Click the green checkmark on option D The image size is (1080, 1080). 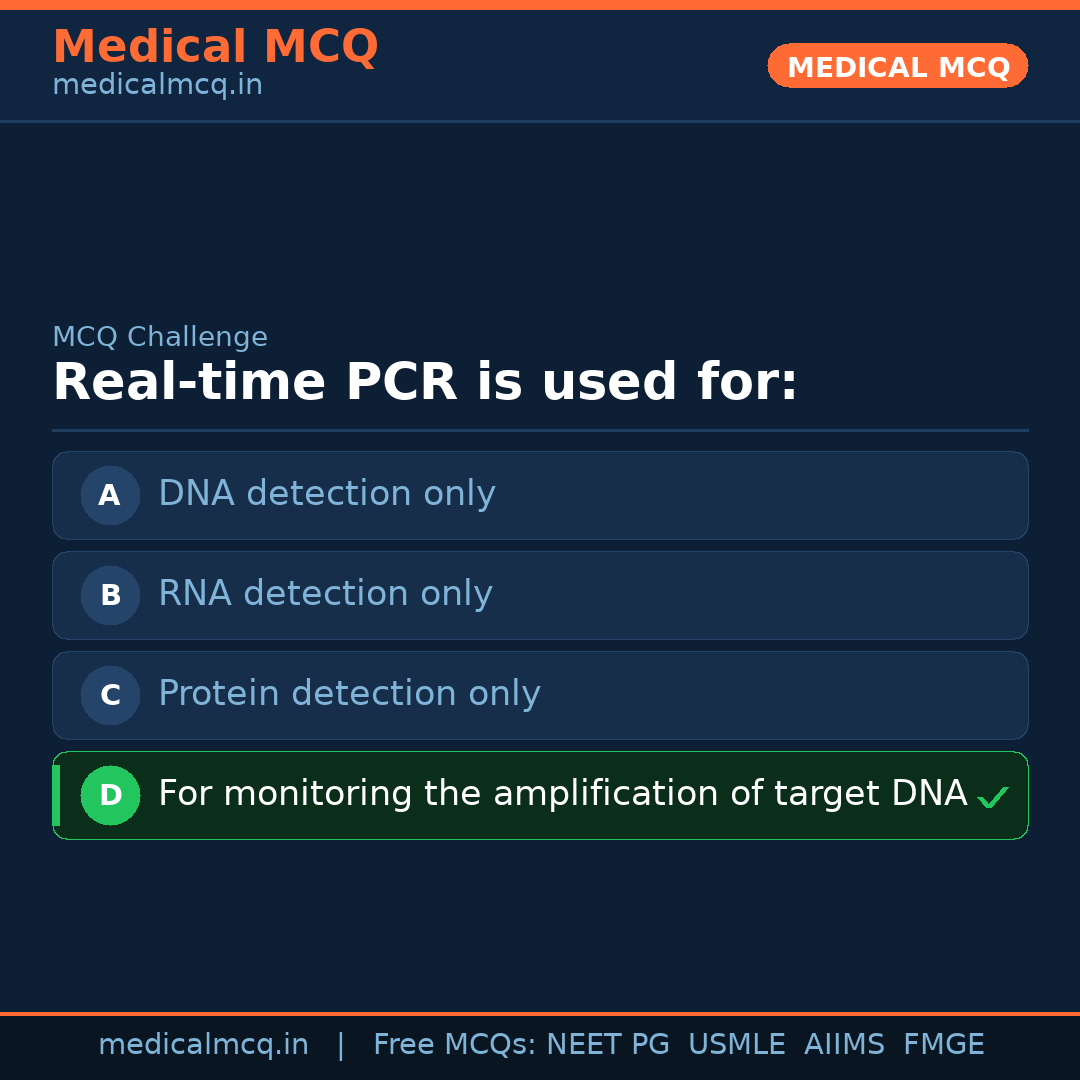coord(992,797)
